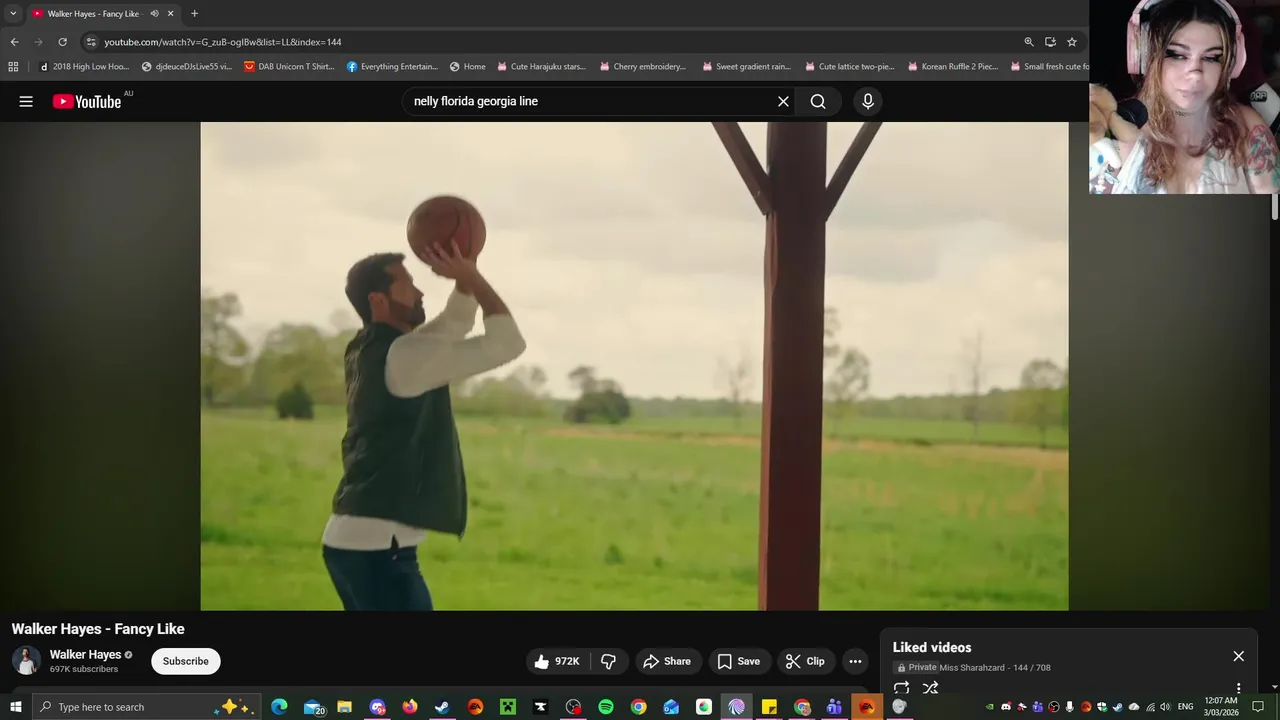
Task: Open a new browser tab
Action: click(x=194, y=14)
